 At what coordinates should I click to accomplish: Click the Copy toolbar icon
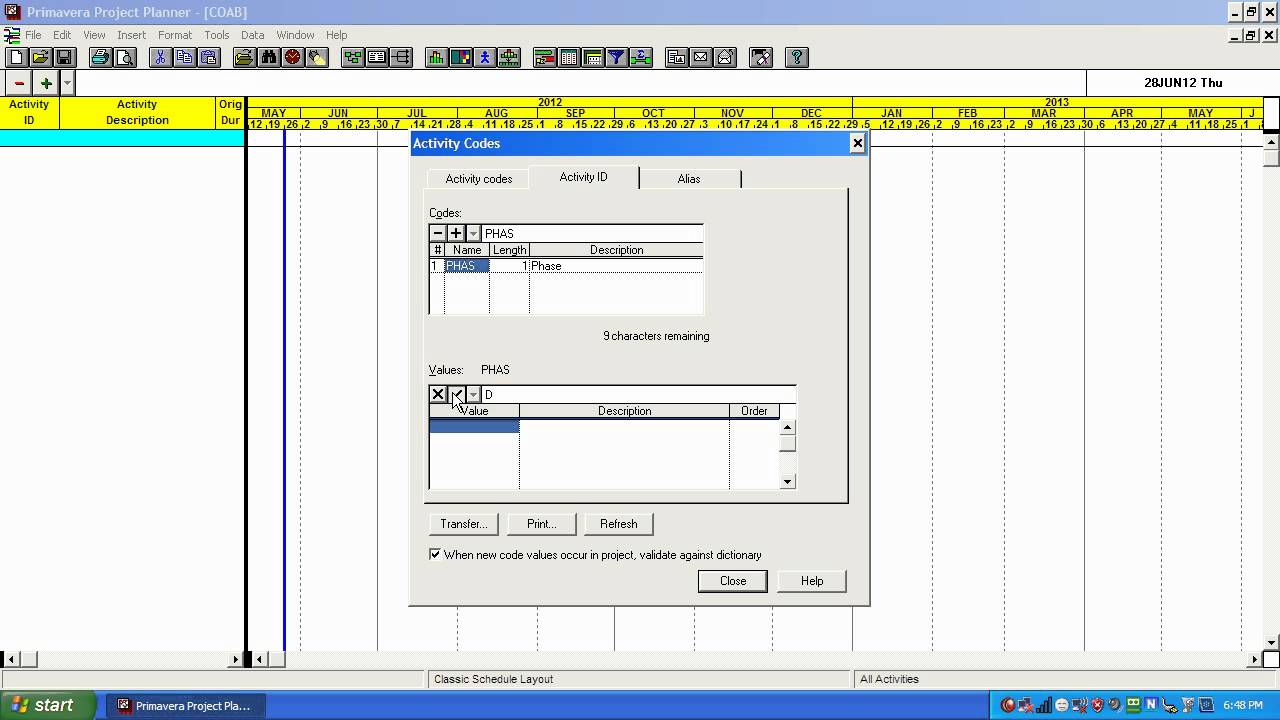click(x=184, y=58)
